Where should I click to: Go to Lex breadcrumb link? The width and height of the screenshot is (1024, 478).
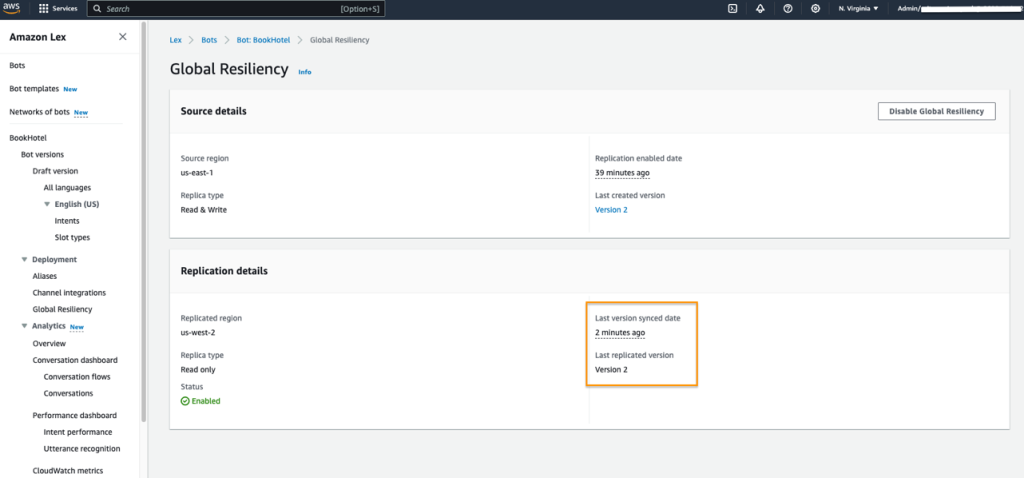click(176, 40)
